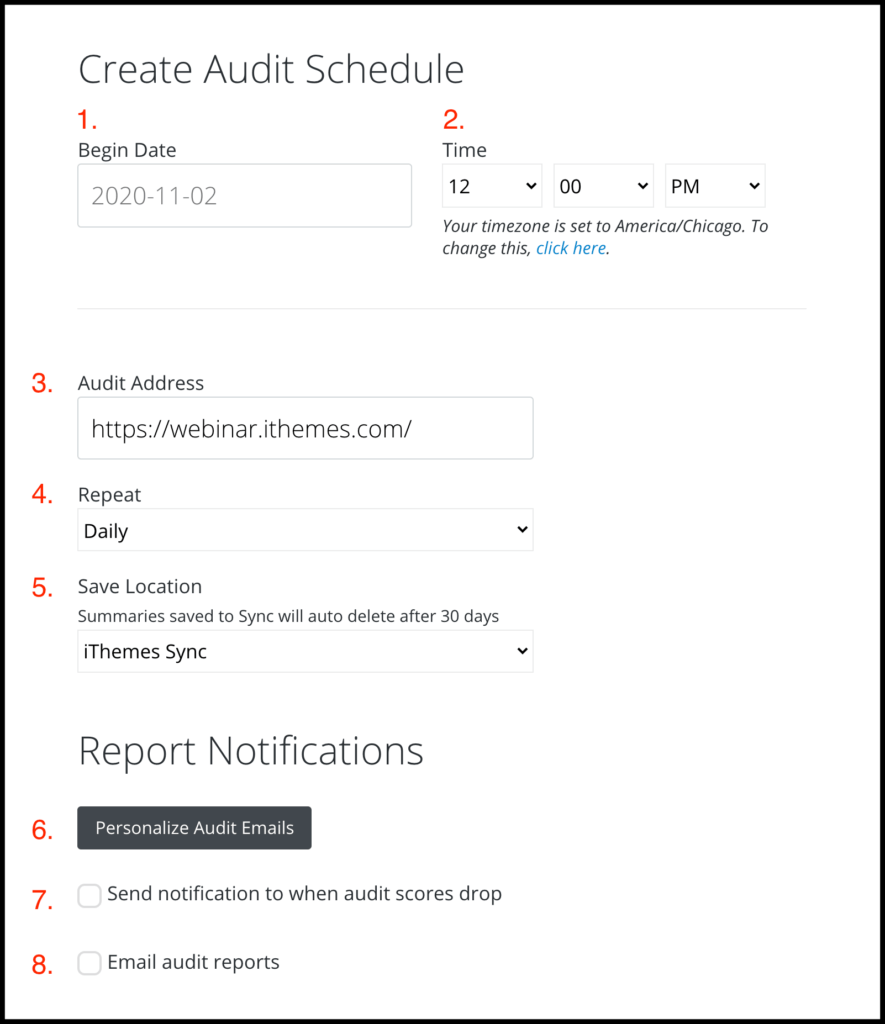Open the hour dropdown showing 12

pyautogui.click(x=492, y=186)
